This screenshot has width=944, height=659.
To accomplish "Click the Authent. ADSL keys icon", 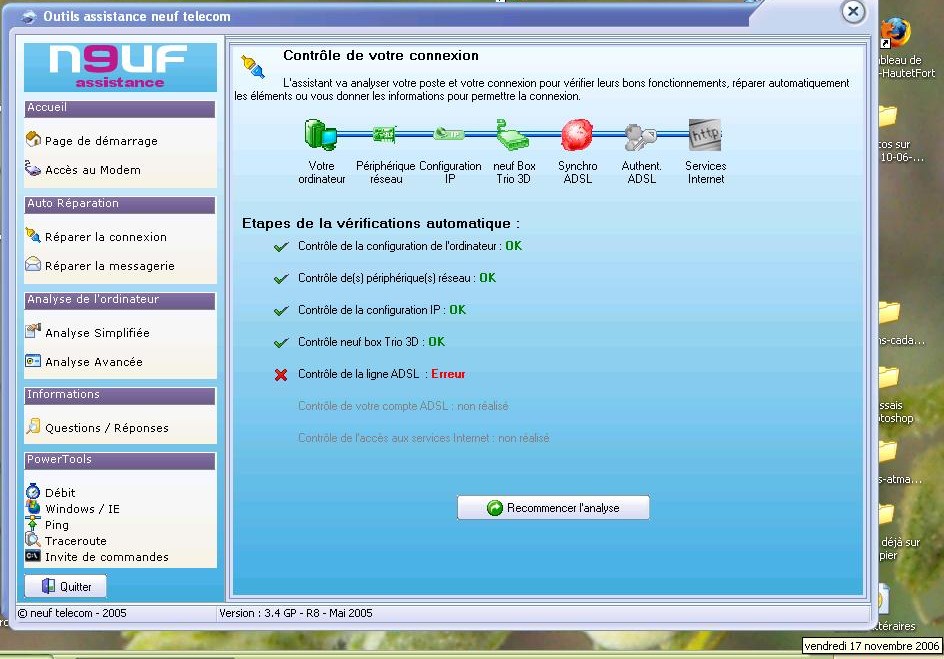I will pyautogui.click(x=639, y=136).
